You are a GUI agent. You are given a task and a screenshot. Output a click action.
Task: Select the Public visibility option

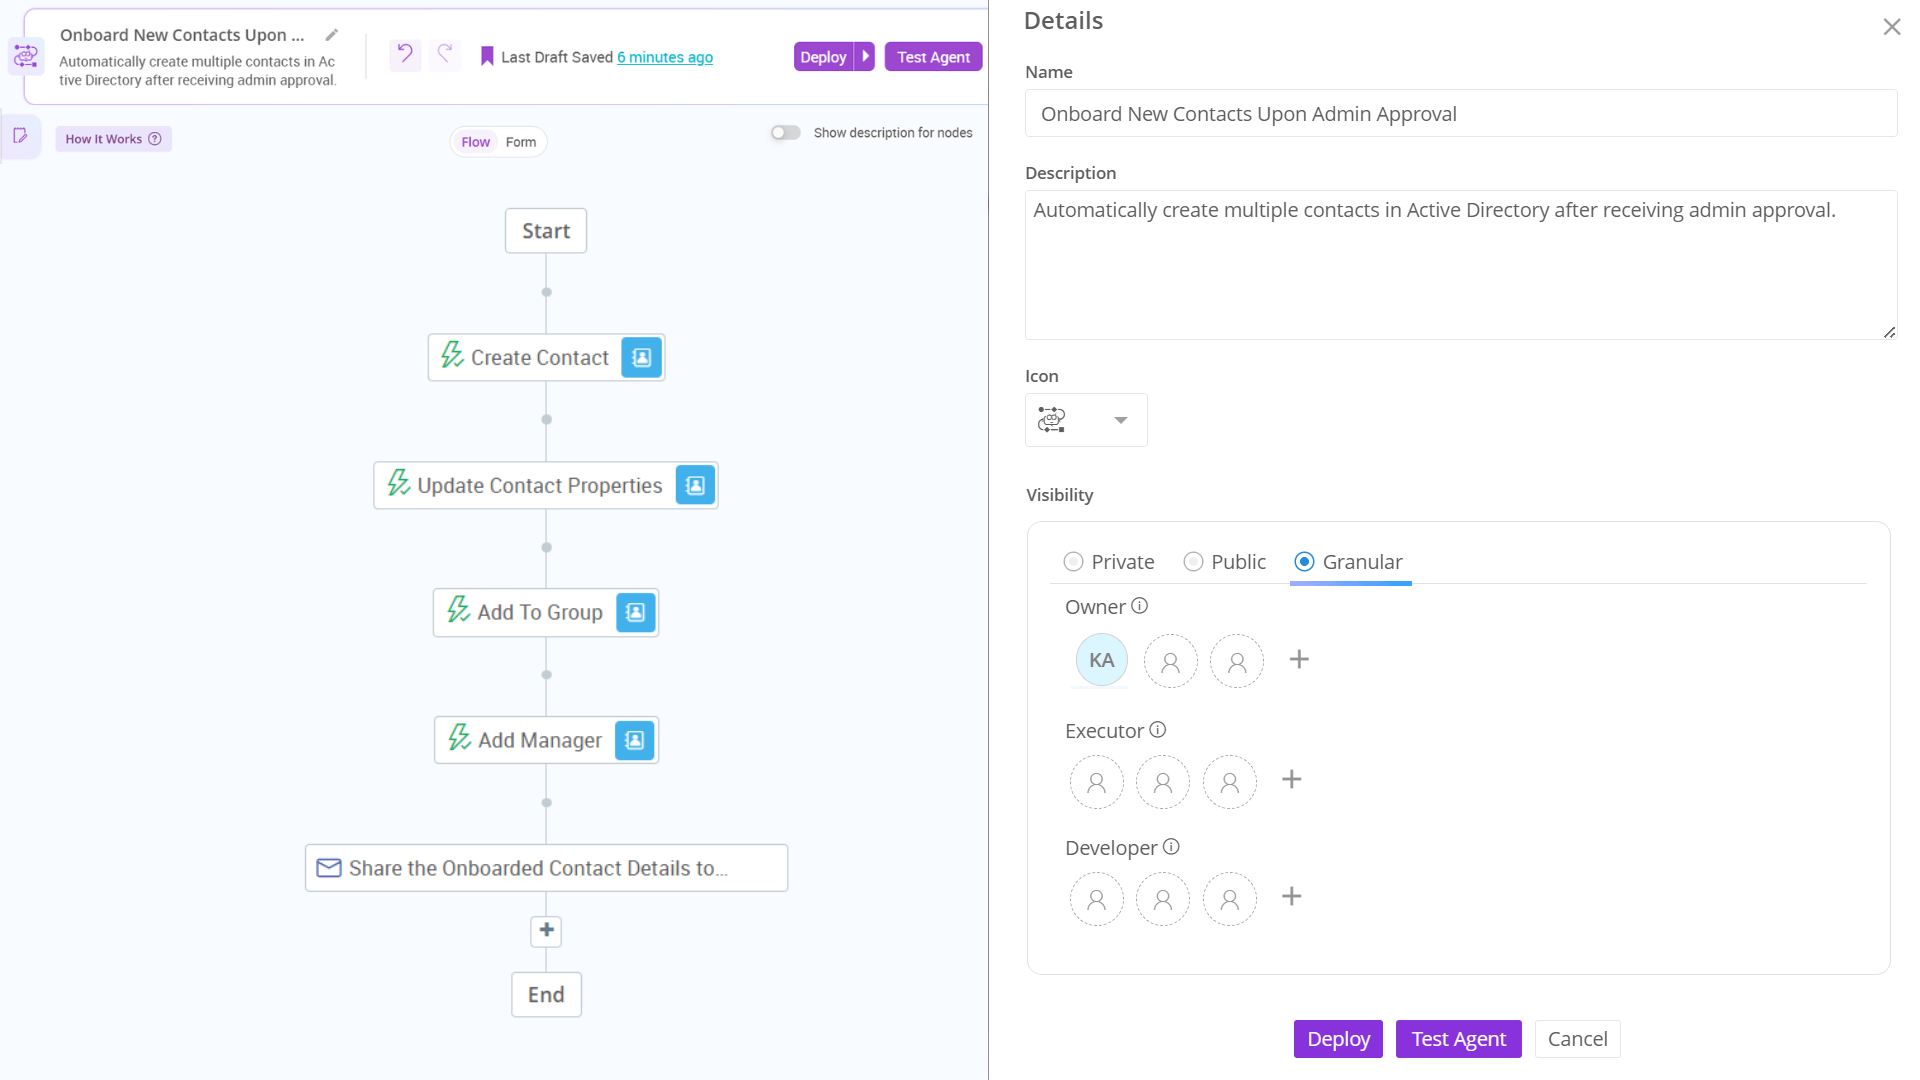1224,562
